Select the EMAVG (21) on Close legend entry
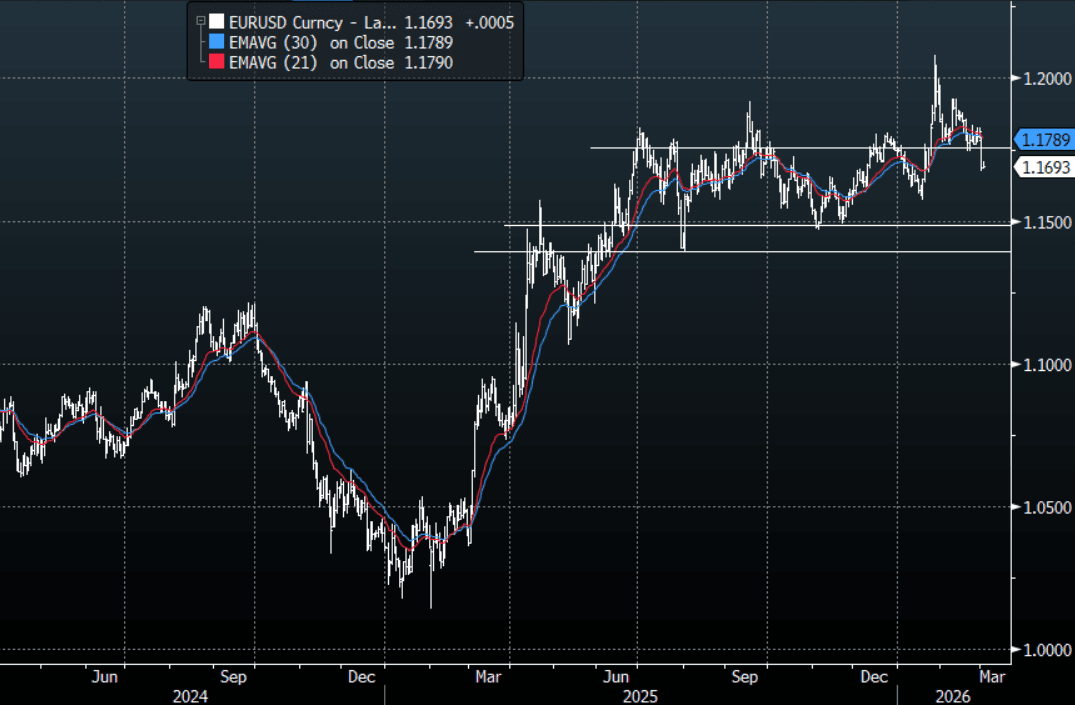 pyautogui.click(x=311, y=64)
